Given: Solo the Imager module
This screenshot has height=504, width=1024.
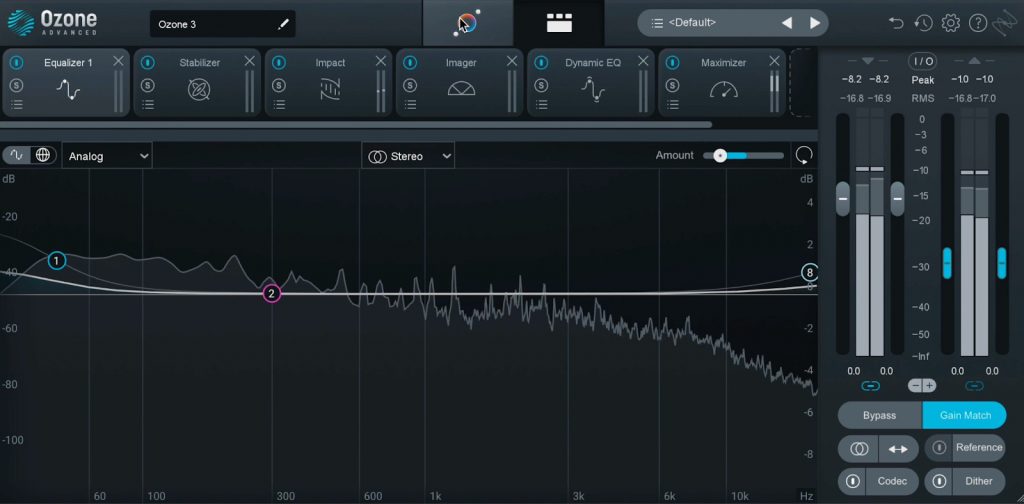Looking at the screenshot, I should coord(410,86).
